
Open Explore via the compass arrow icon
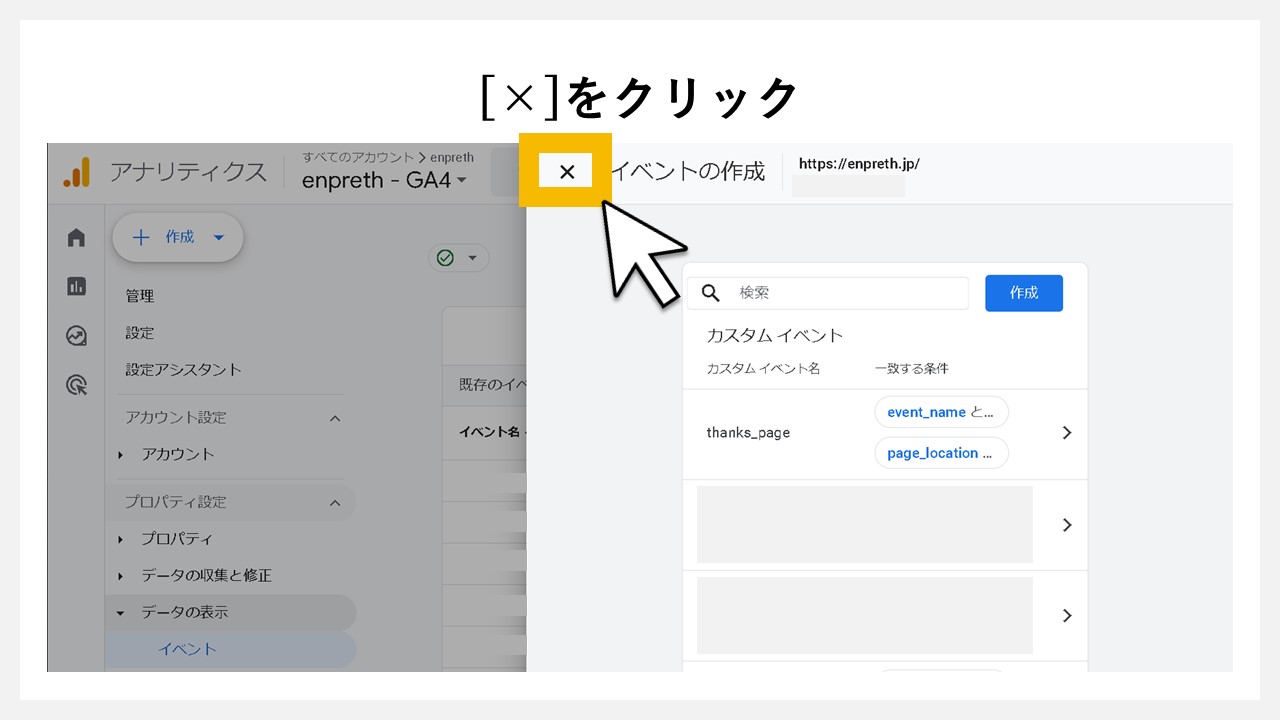[76, 336]
